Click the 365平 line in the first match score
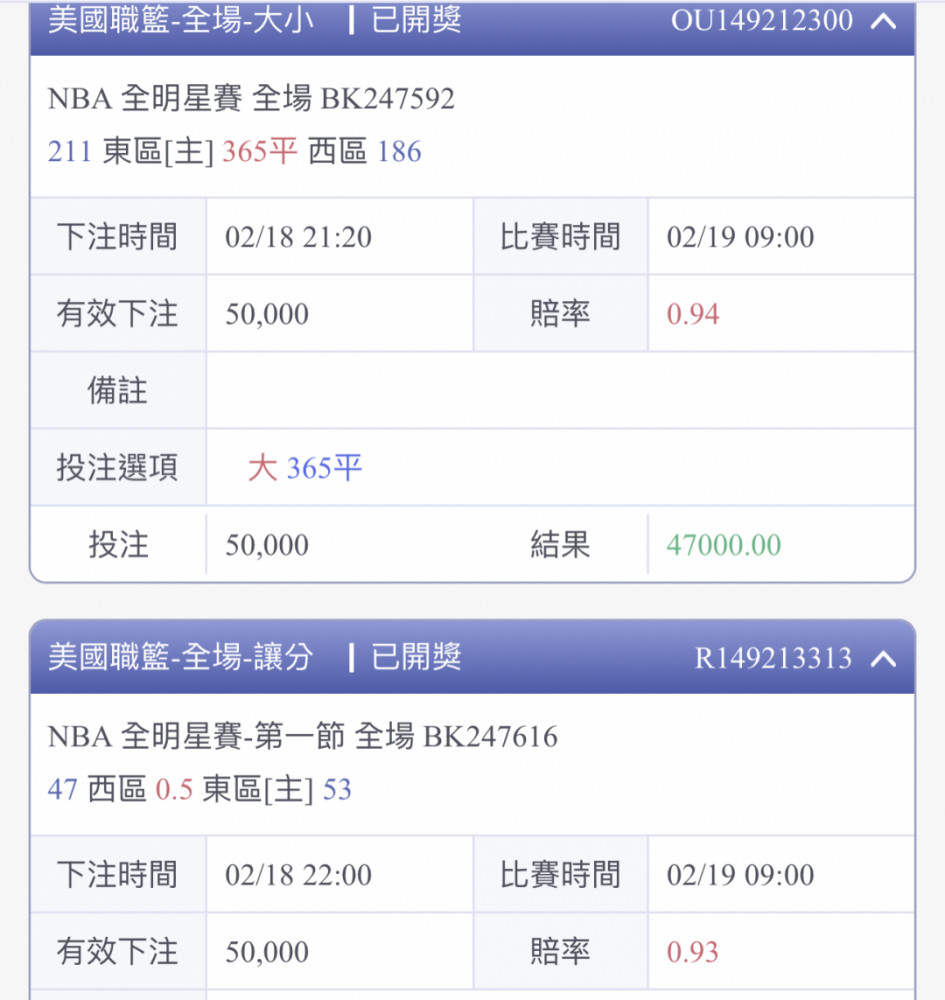Viewport: 945px width, 1000px height. click(x=260, y=152)
